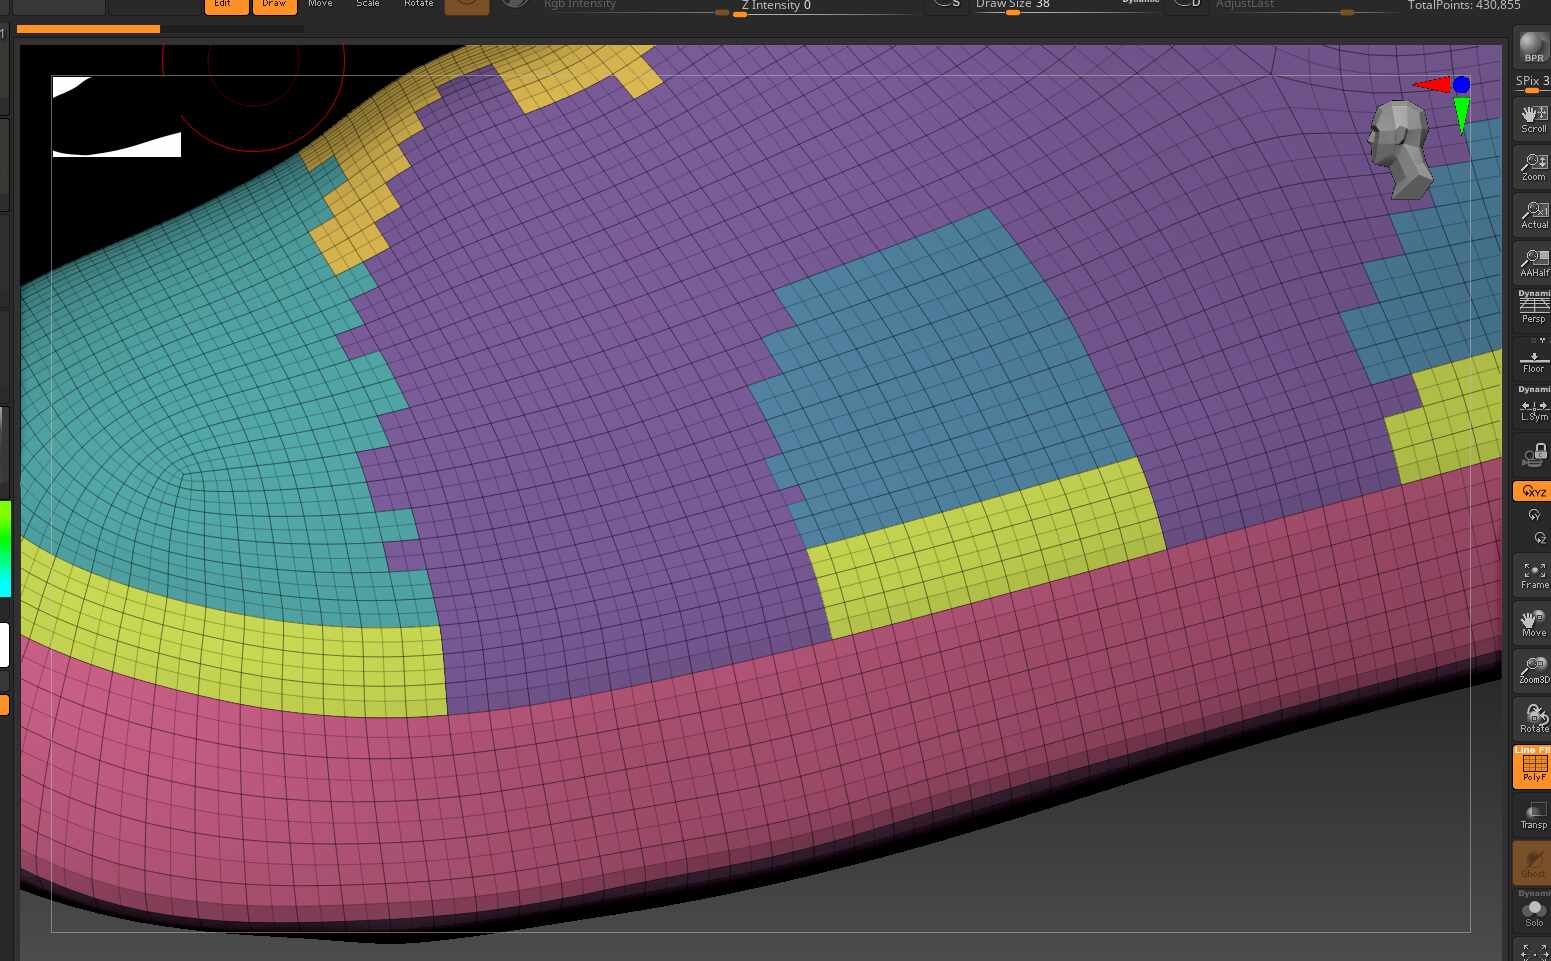Disable PolyF polyframe display

(x=1532, y=766)
